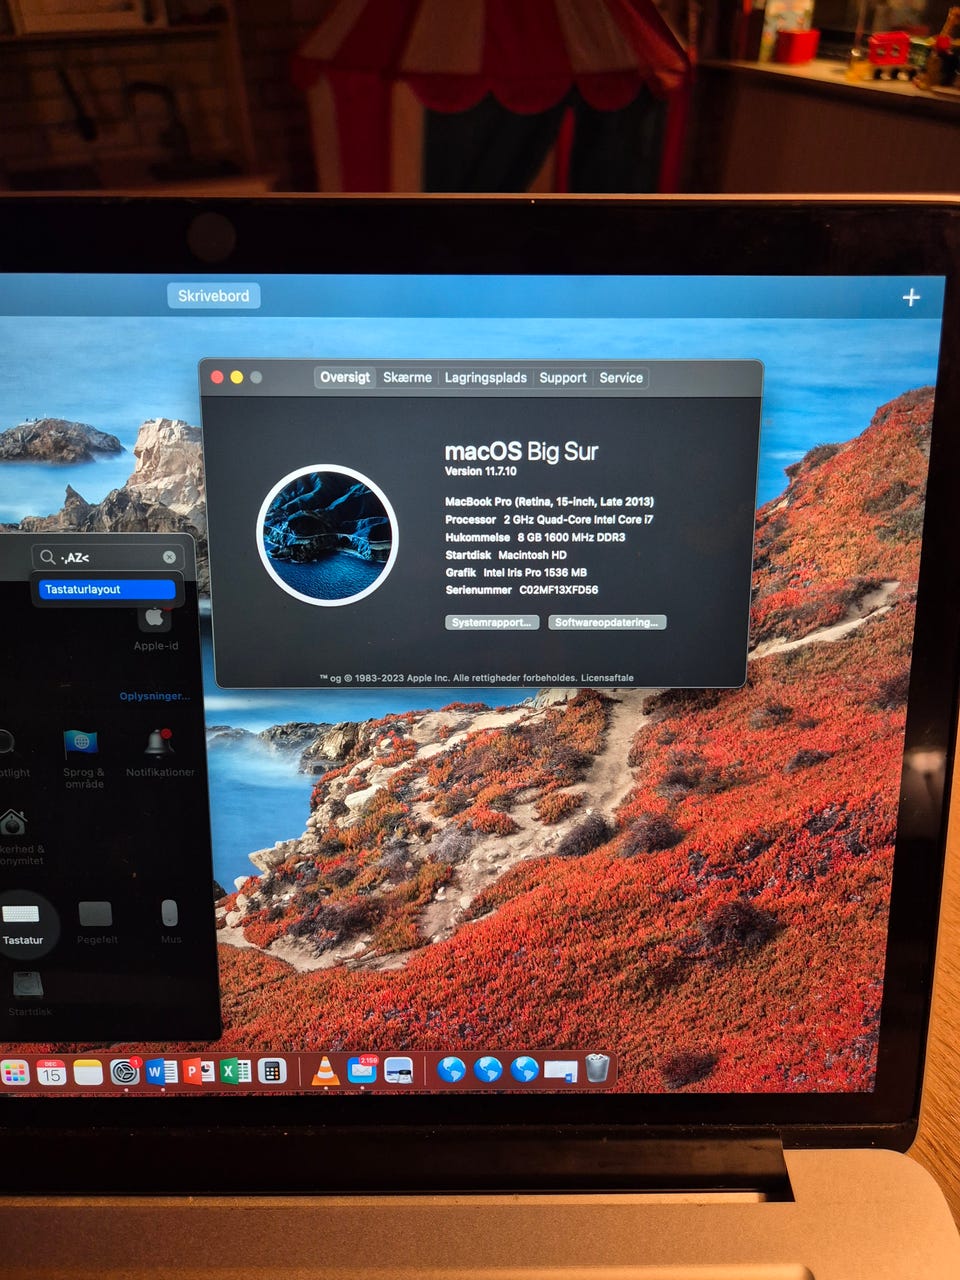Screen dimensions: 960x1280
Task: Open Spotlight preference pane
Action: tap(10, 752)
